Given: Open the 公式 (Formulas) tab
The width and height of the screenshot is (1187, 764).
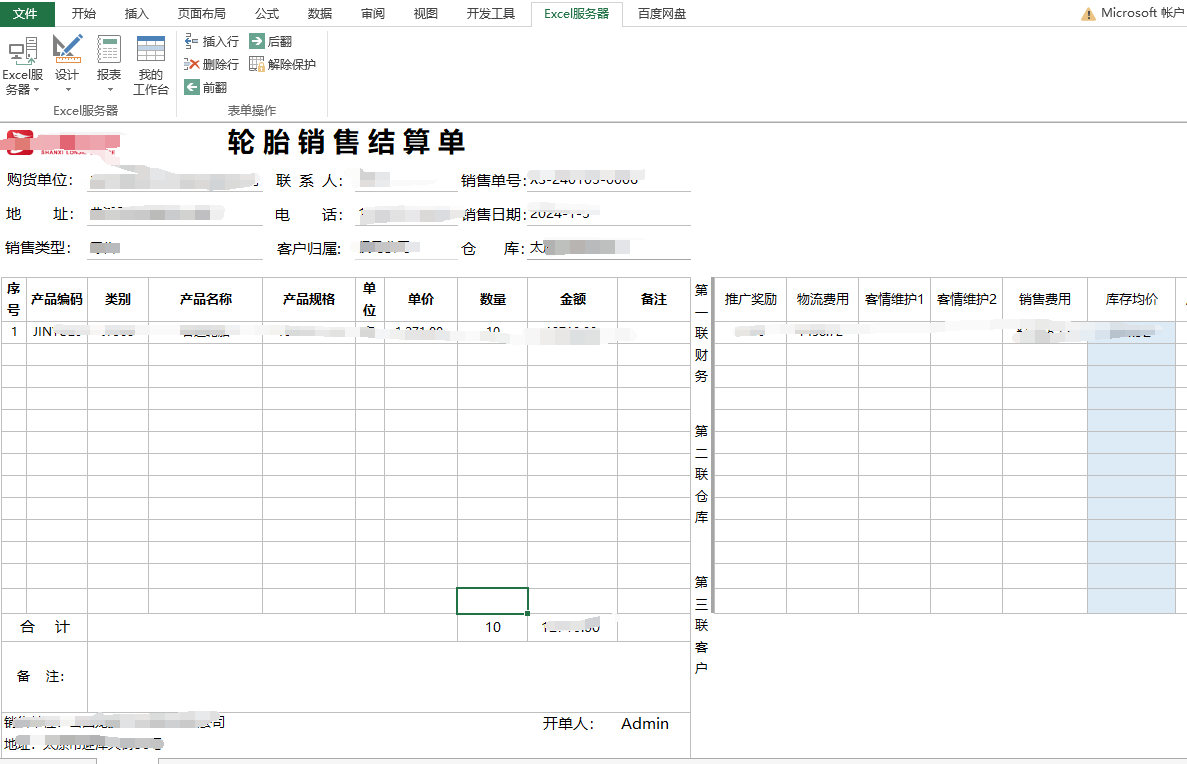Looking at the screenshot, I should tap(267, 14).
